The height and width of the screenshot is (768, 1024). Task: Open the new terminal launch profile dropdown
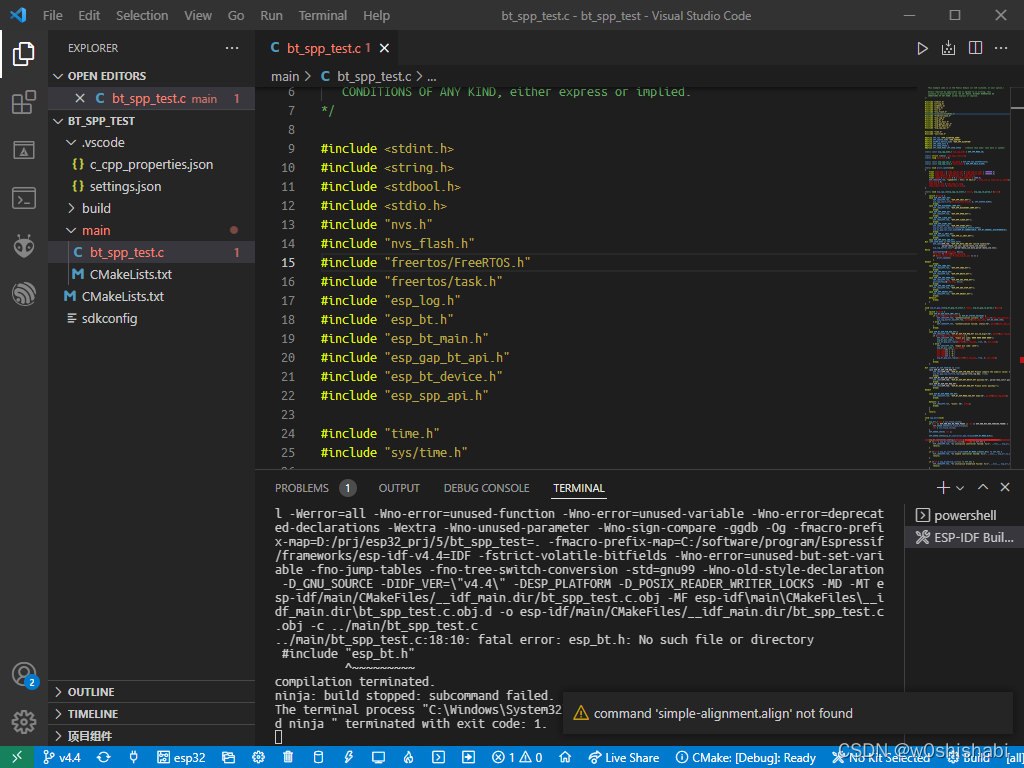960,488
